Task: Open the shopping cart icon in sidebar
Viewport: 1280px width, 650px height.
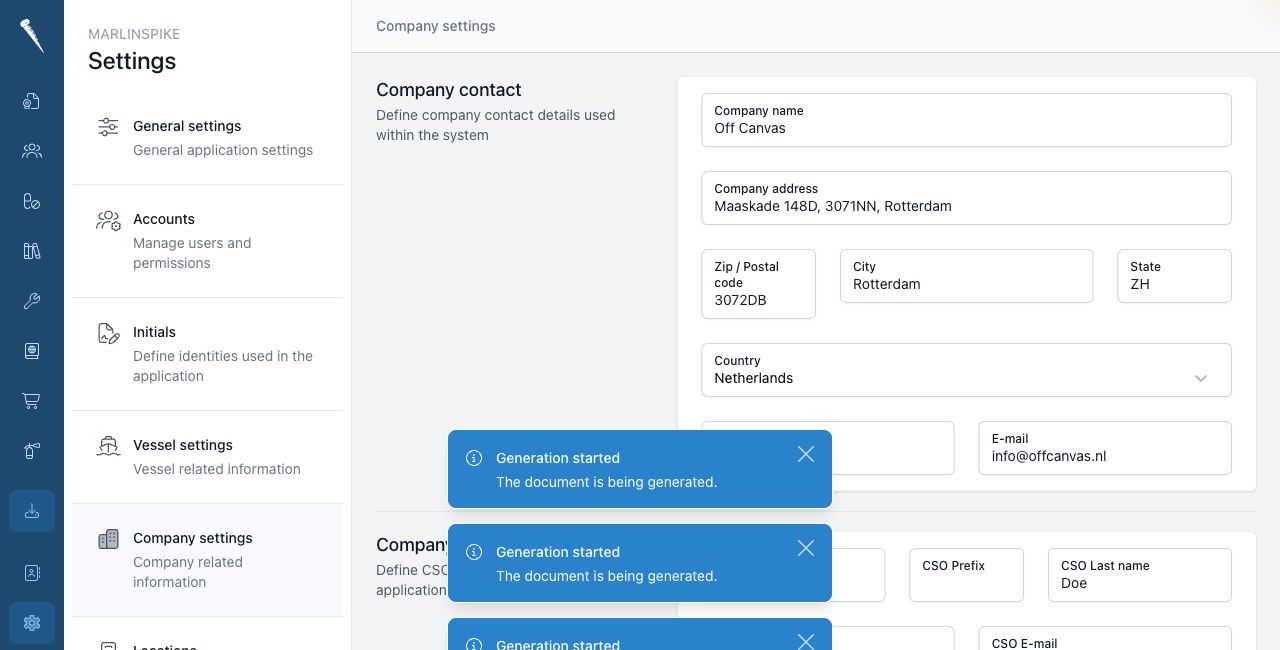Action: (32, 401)
